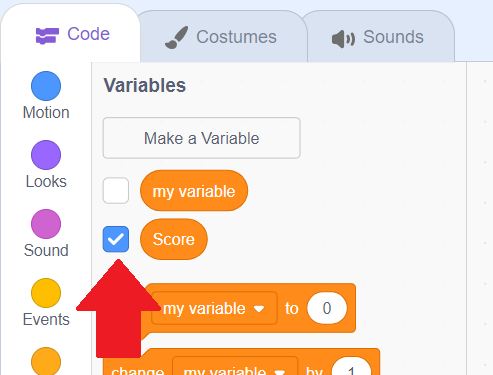Click the change-by value field showing 1
Image resolution: width=493 pixels, height=375 pixels.
[351, 367]
